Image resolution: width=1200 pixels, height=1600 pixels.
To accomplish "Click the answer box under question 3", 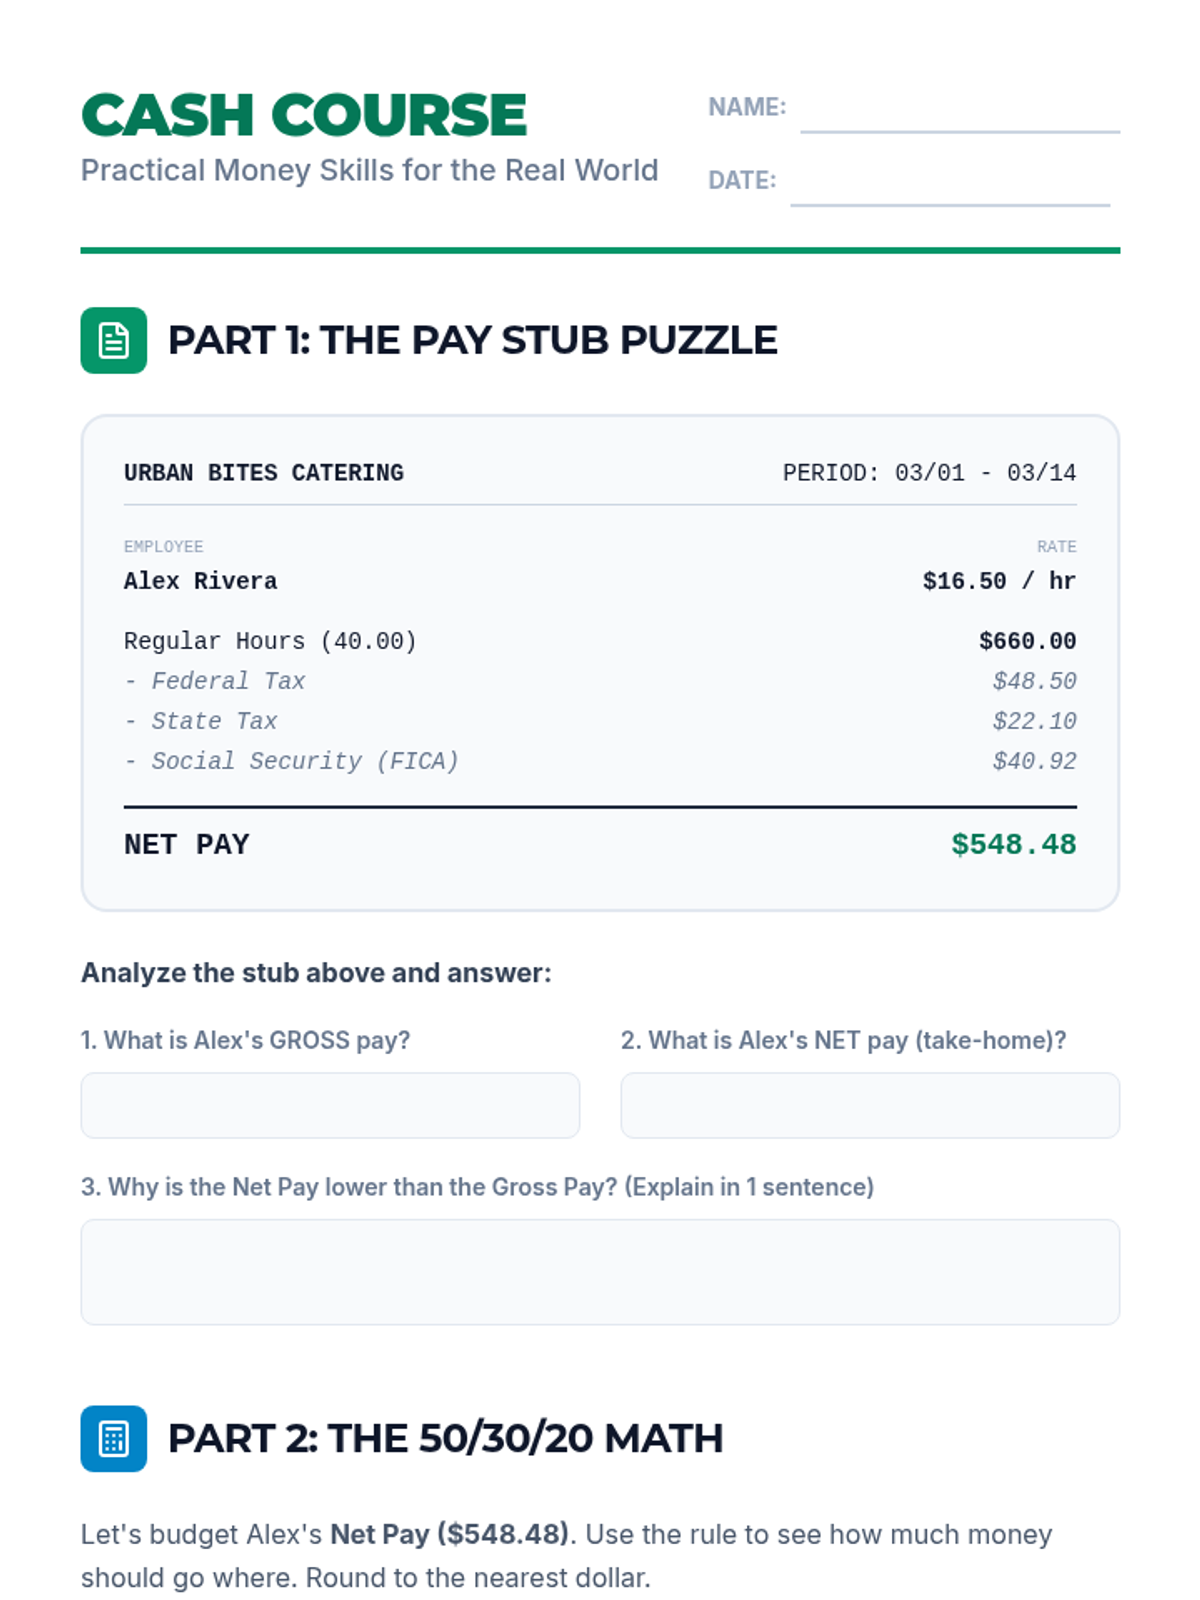I will click(x=600, y=1271).
